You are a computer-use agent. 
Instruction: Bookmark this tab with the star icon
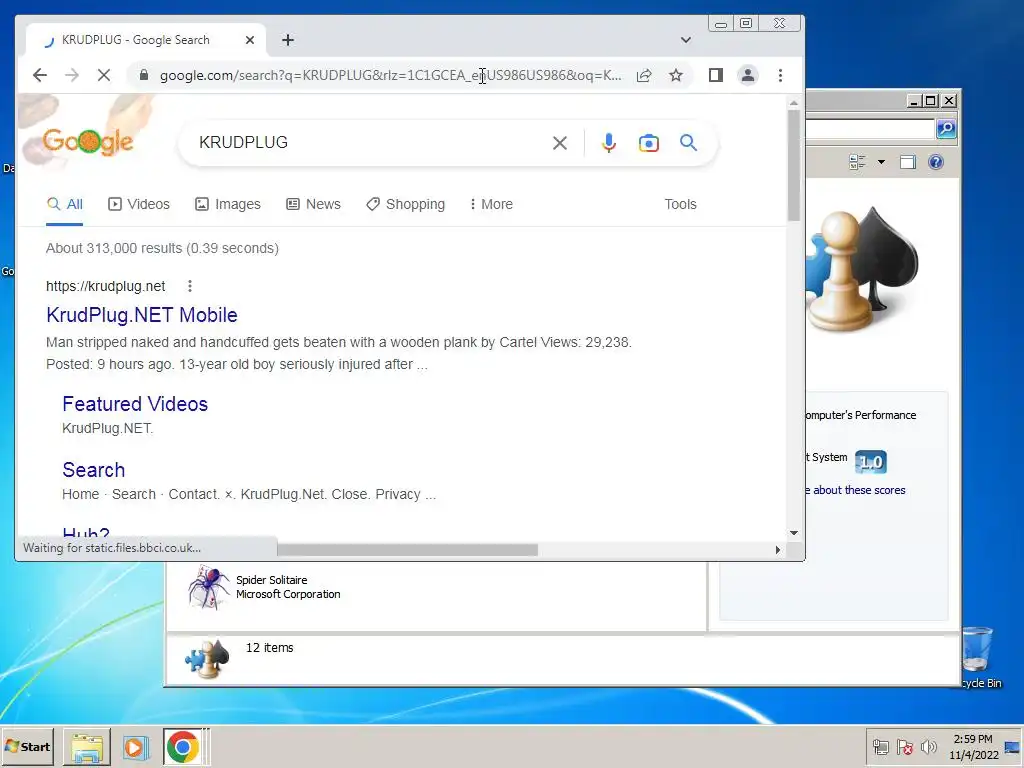676,75
